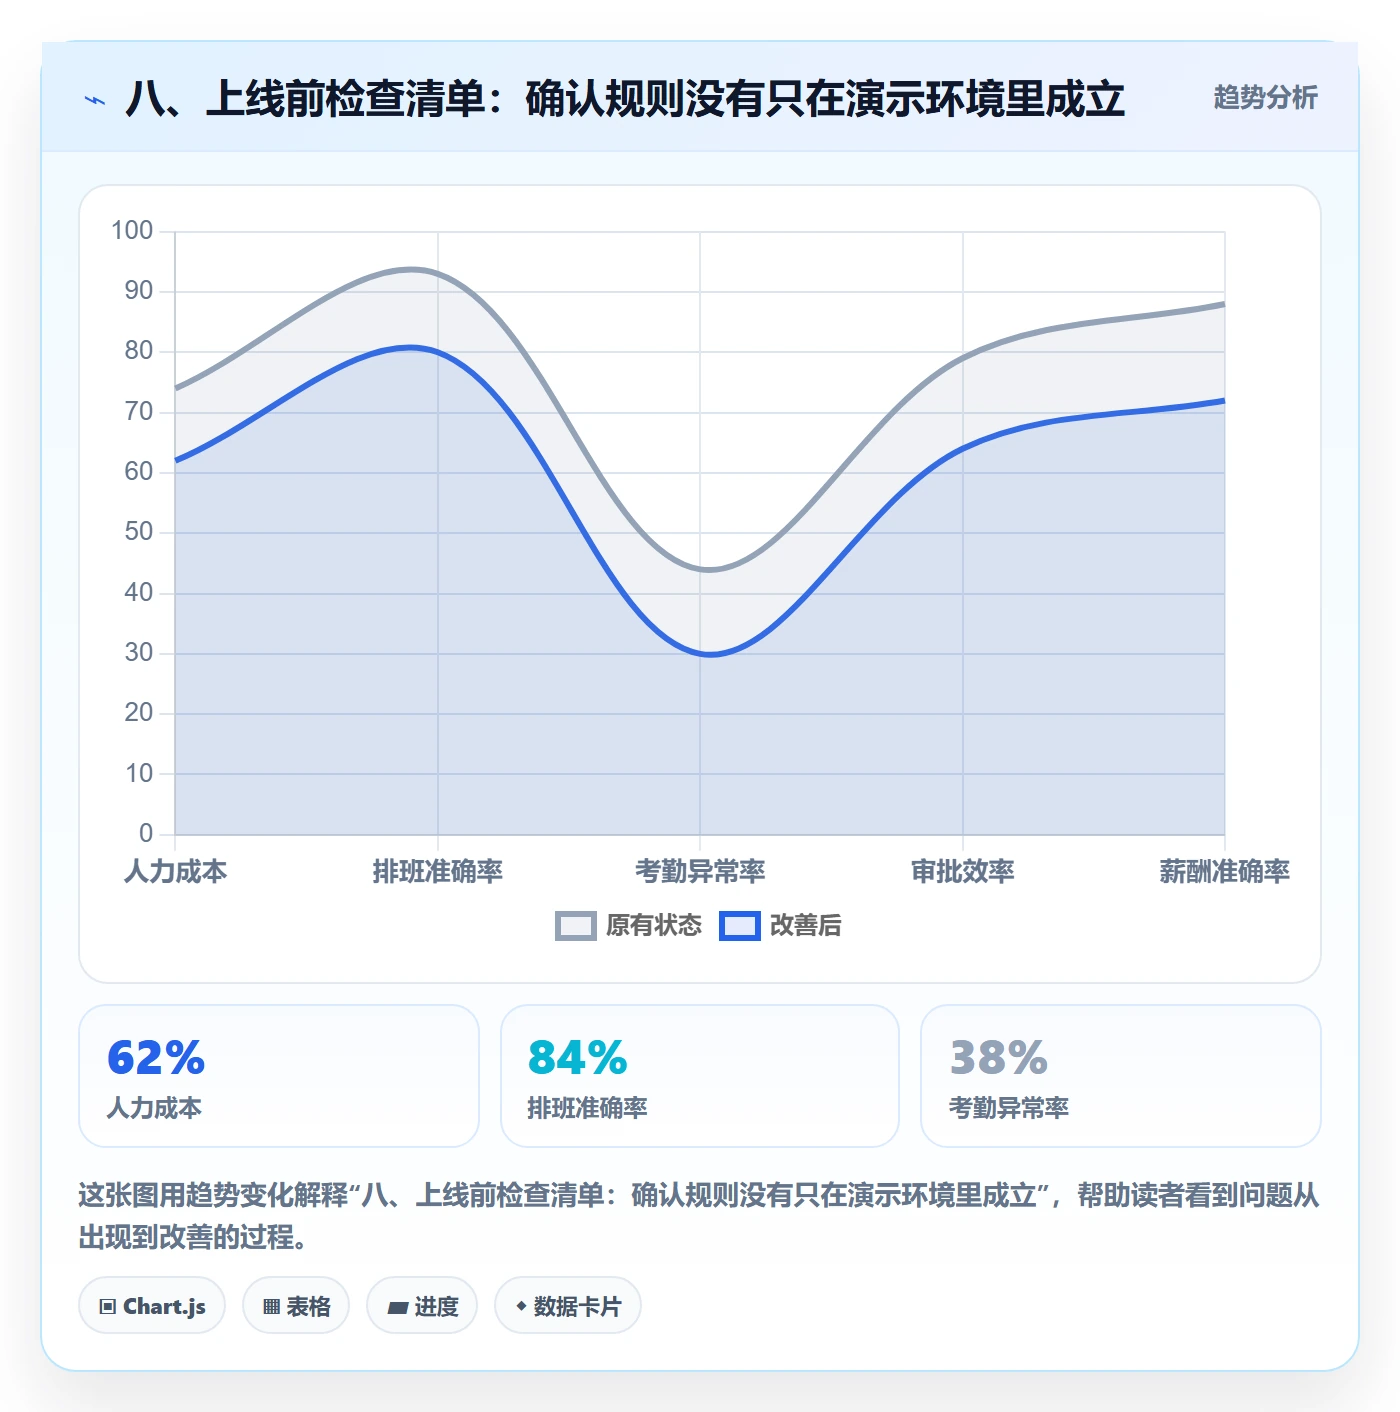Click the diamond icon in the 数据卡片 chip
This screenshot has height=1412, width=1400.
521,1306
